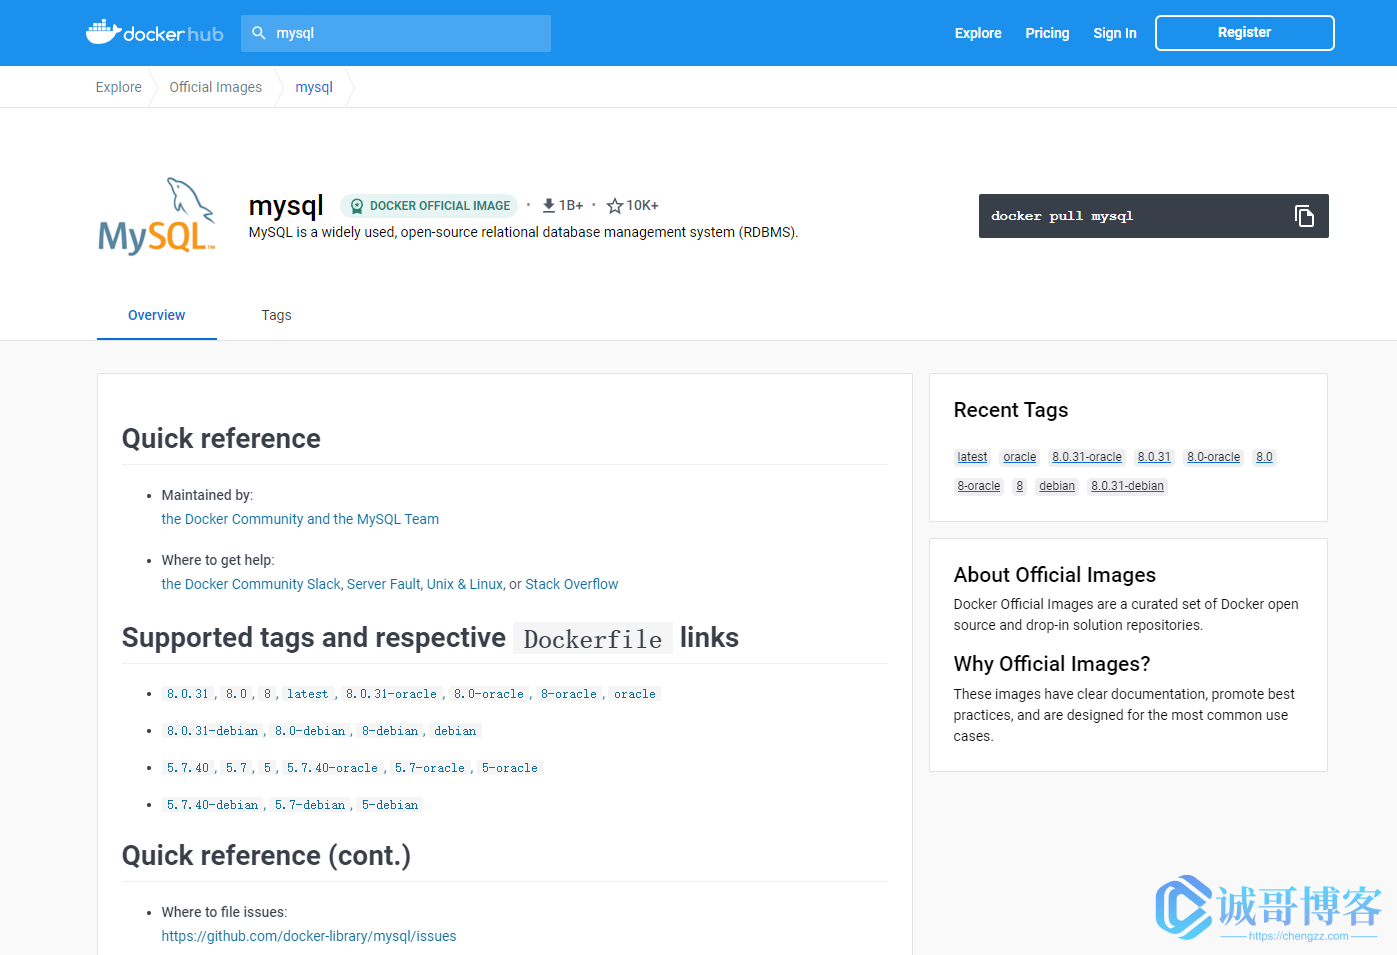Open the 8-debian Dockerfile link

coord(390,731)
